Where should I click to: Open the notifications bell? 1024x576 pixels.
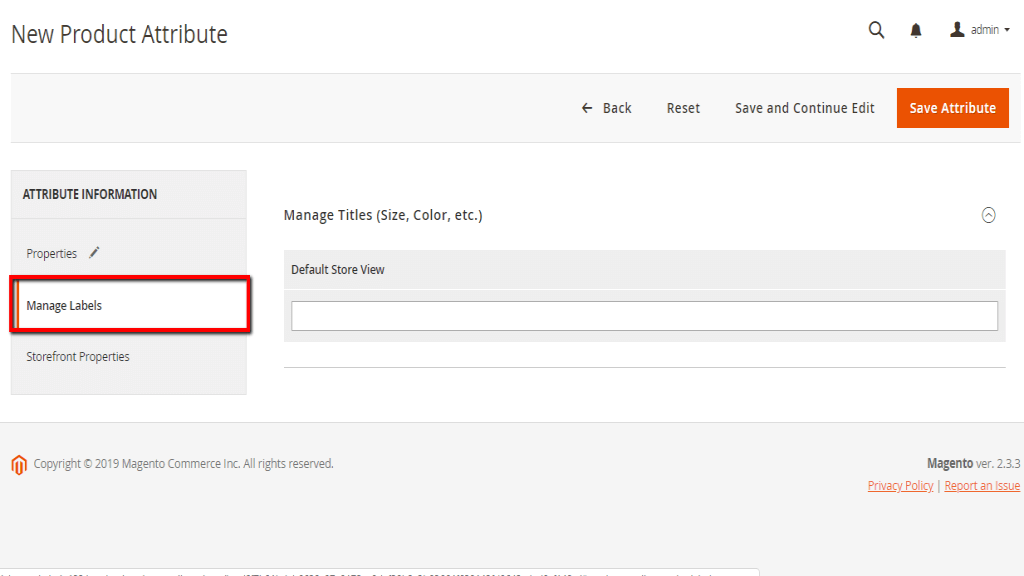point(916,31)
